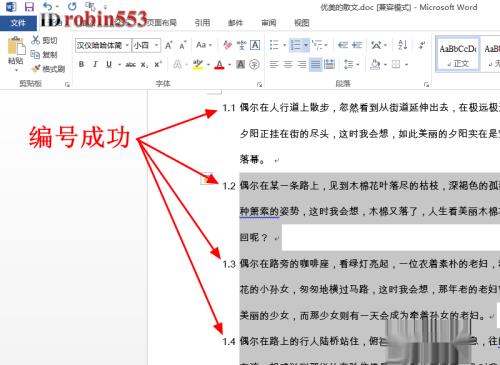Image resolution: width=500 pixels, height=365 pixels.
Task: Toggle show paragraph marks
Action: pos(422,45)
